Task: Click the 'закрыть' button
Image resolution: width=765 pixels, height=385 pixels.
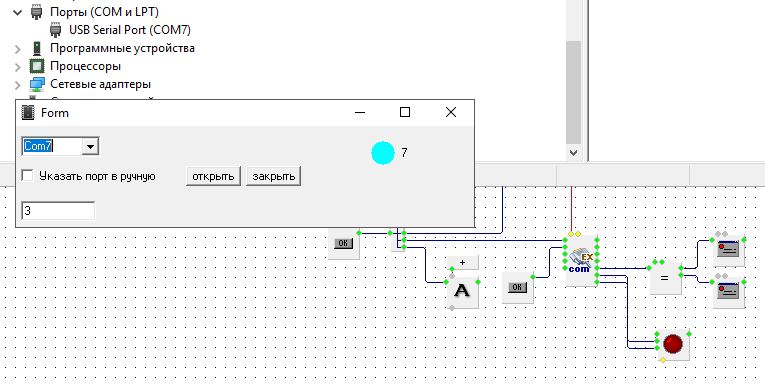Action: [x=273, y=176]
